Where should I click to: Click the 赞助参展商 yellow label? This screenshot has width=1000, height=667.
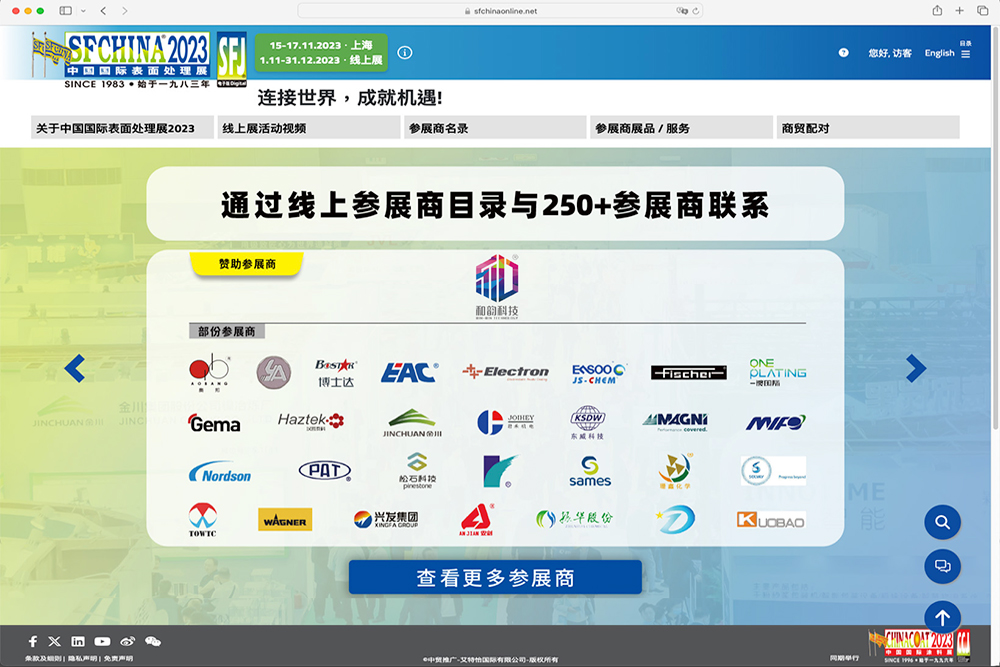[x=247, y=264]
